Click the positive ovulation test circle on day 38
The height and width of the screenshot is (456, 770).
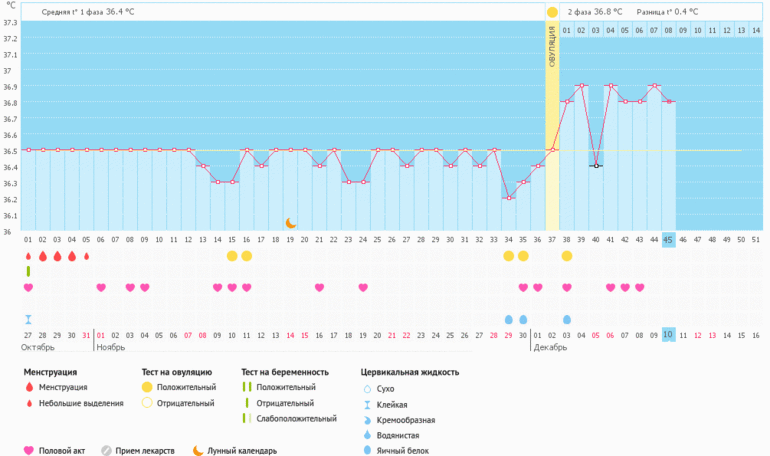pos(567,256)
